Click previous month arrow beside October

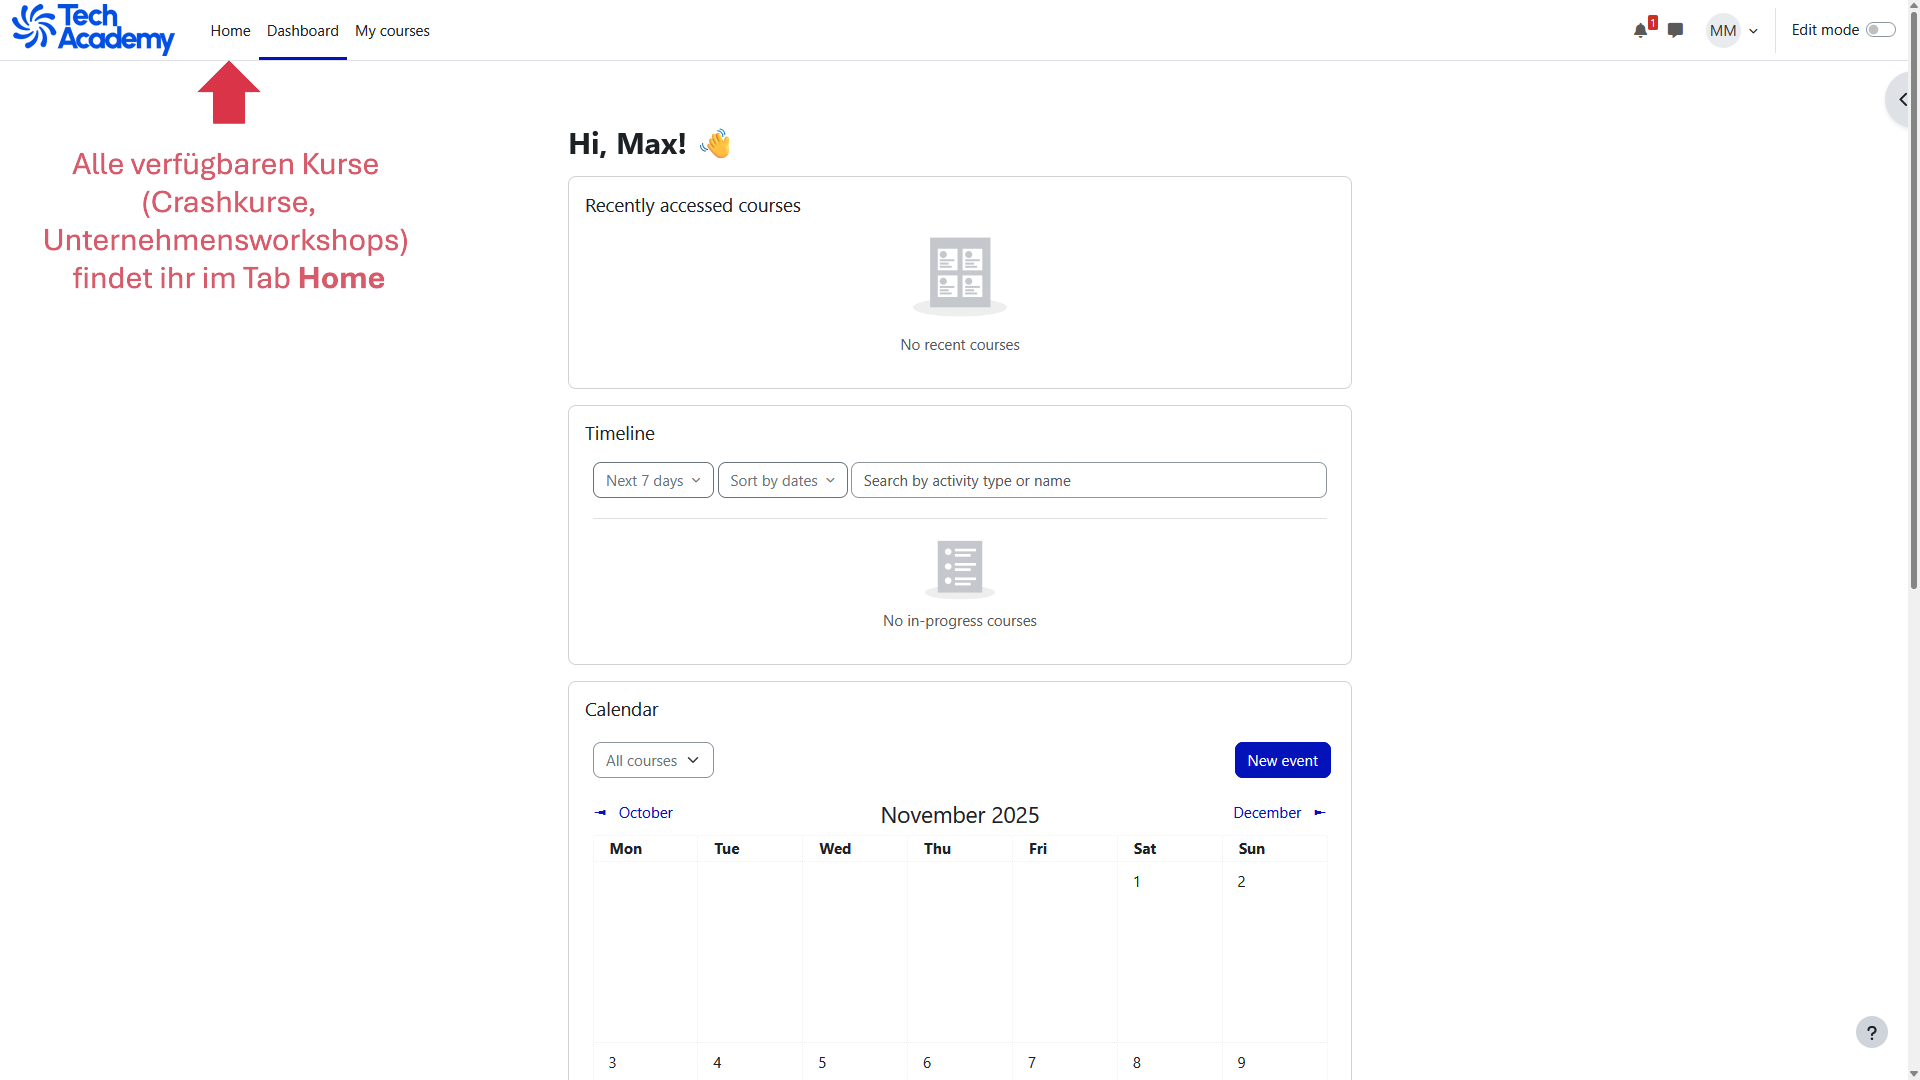click(600, 813)
